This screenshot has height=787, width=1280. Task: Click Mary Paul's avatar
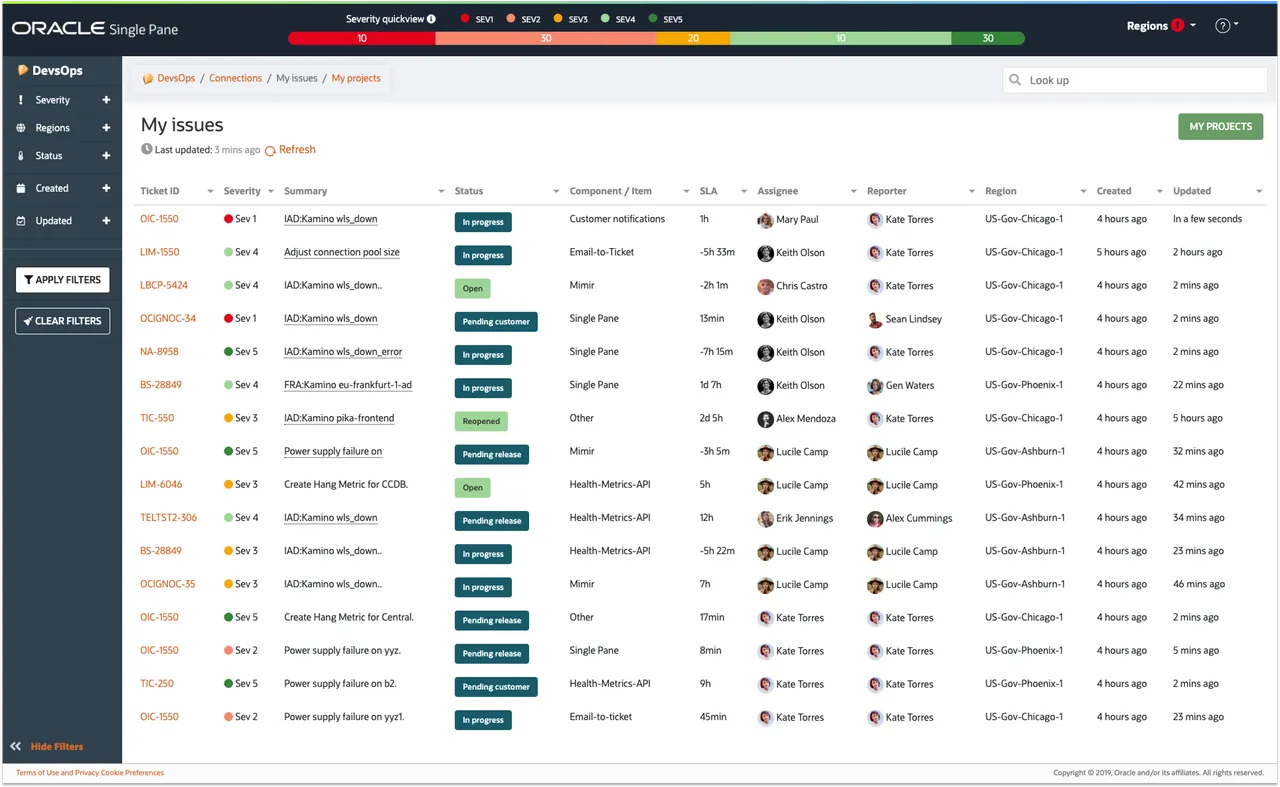point(765,220)
